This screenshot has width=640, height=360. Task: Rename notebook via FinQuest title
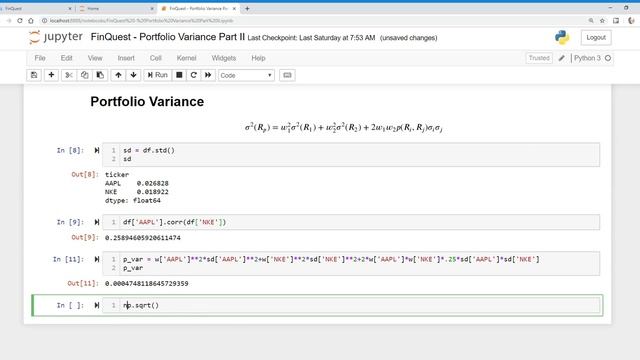(x=167, y=37)
